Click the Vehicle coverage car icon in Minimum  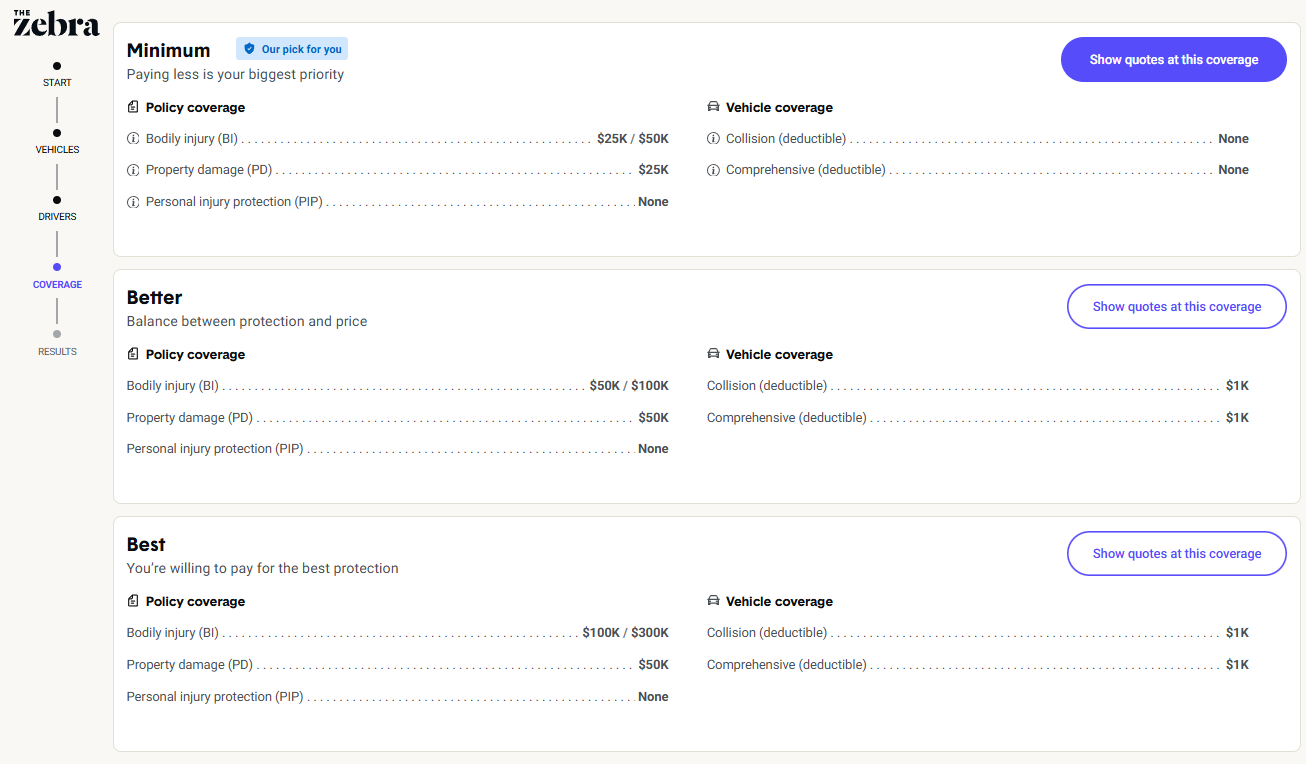pyautogui.click(x=713, y=106)
